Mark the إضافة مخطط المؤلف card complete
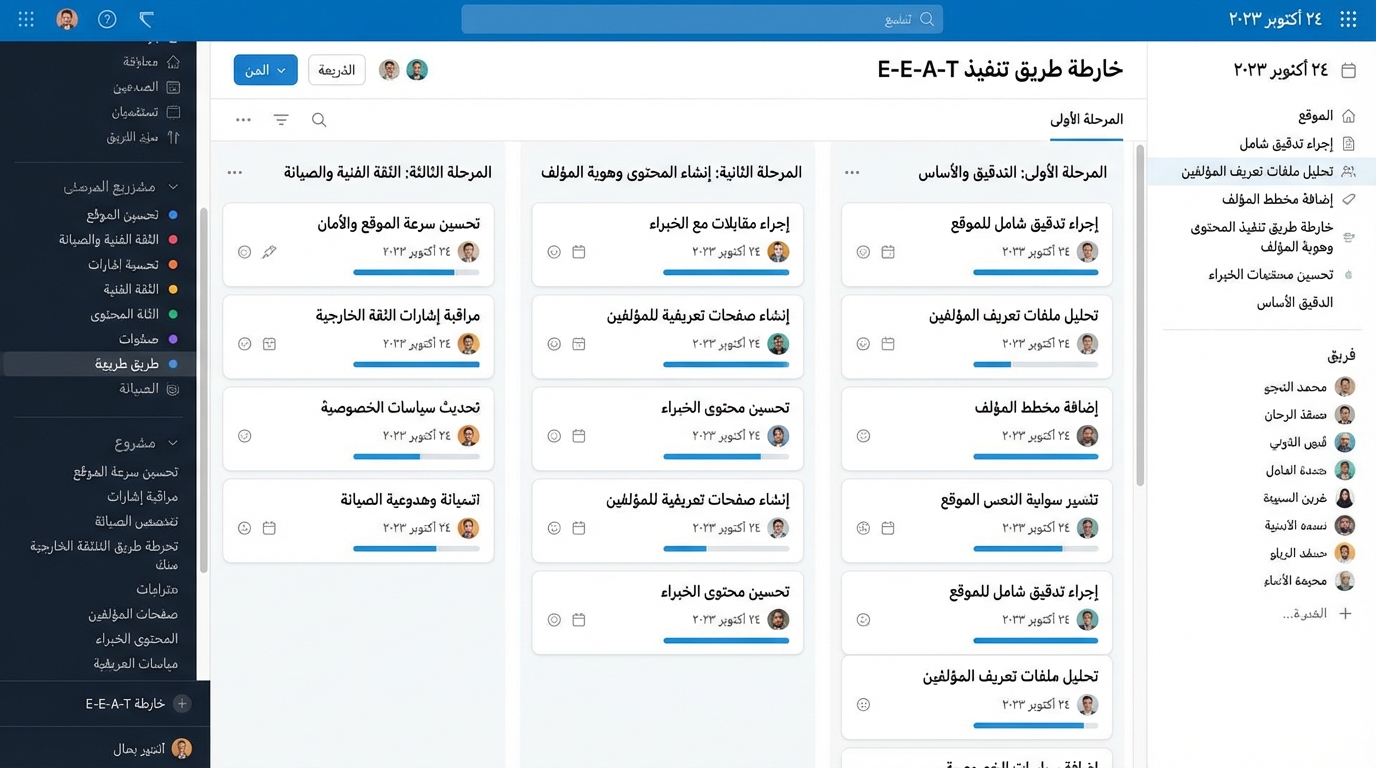 pos(863,436)
